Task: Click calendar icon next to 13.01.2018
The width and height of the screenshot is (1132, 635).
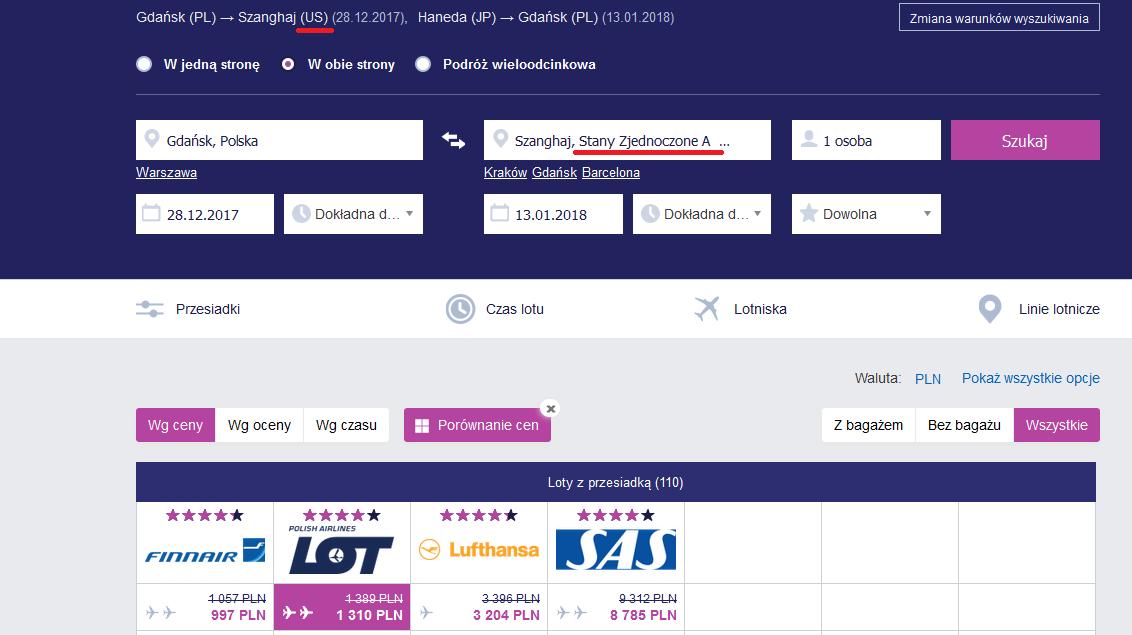Action: [500, 213]
